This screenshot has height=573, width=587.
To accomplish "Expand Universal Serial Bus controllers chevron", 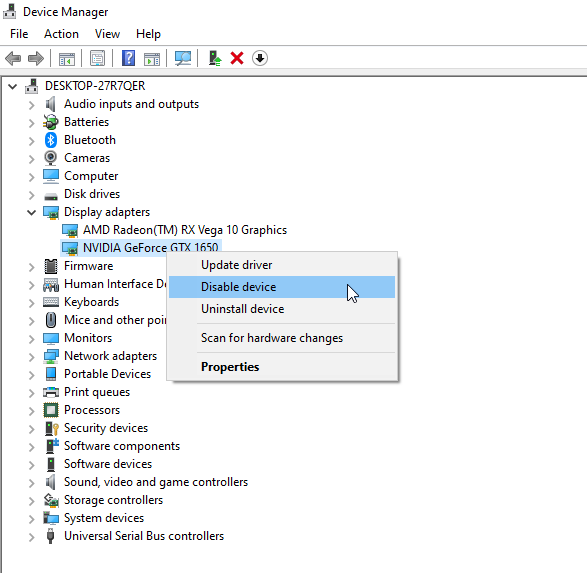I will [31, 537].
